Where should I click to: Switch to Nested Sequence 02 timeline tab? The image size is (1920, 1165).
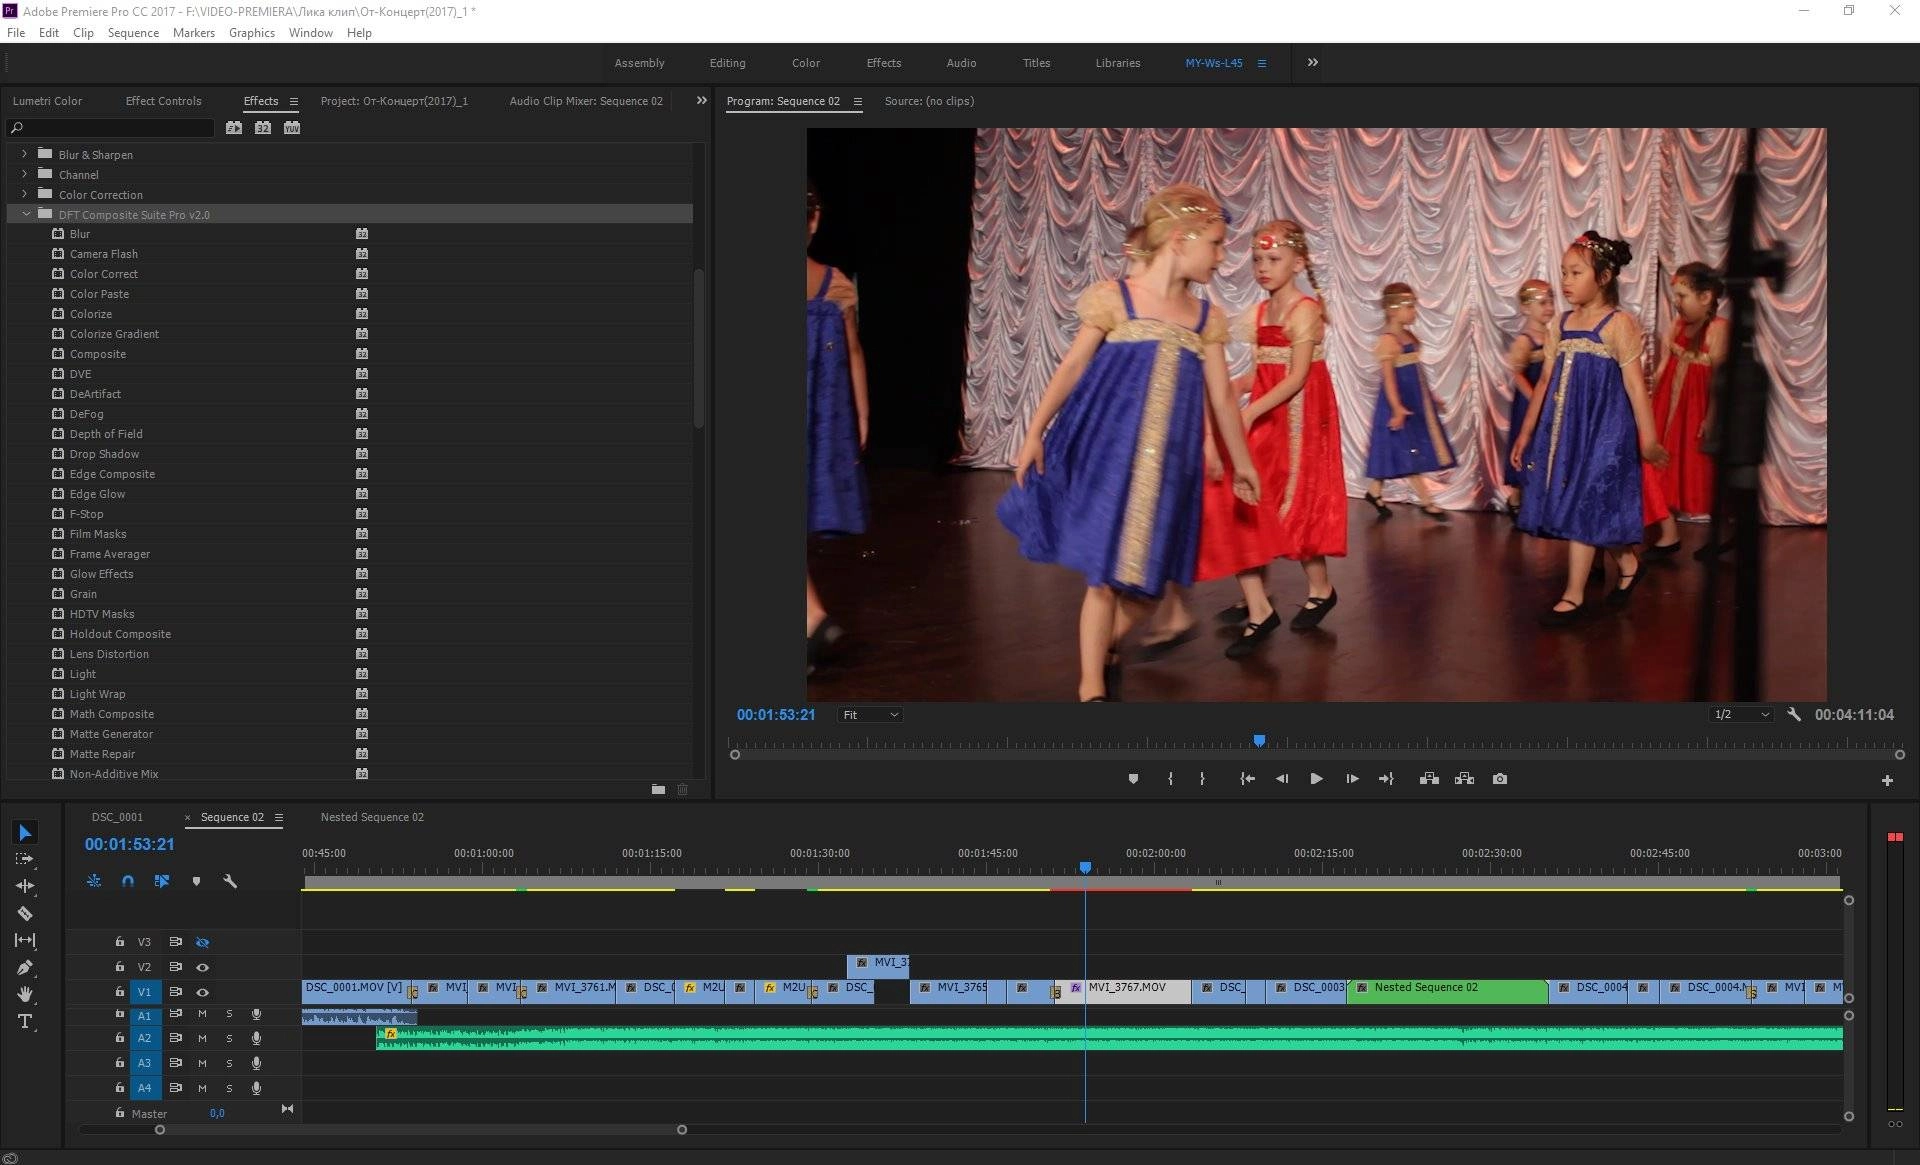[372, 817]
